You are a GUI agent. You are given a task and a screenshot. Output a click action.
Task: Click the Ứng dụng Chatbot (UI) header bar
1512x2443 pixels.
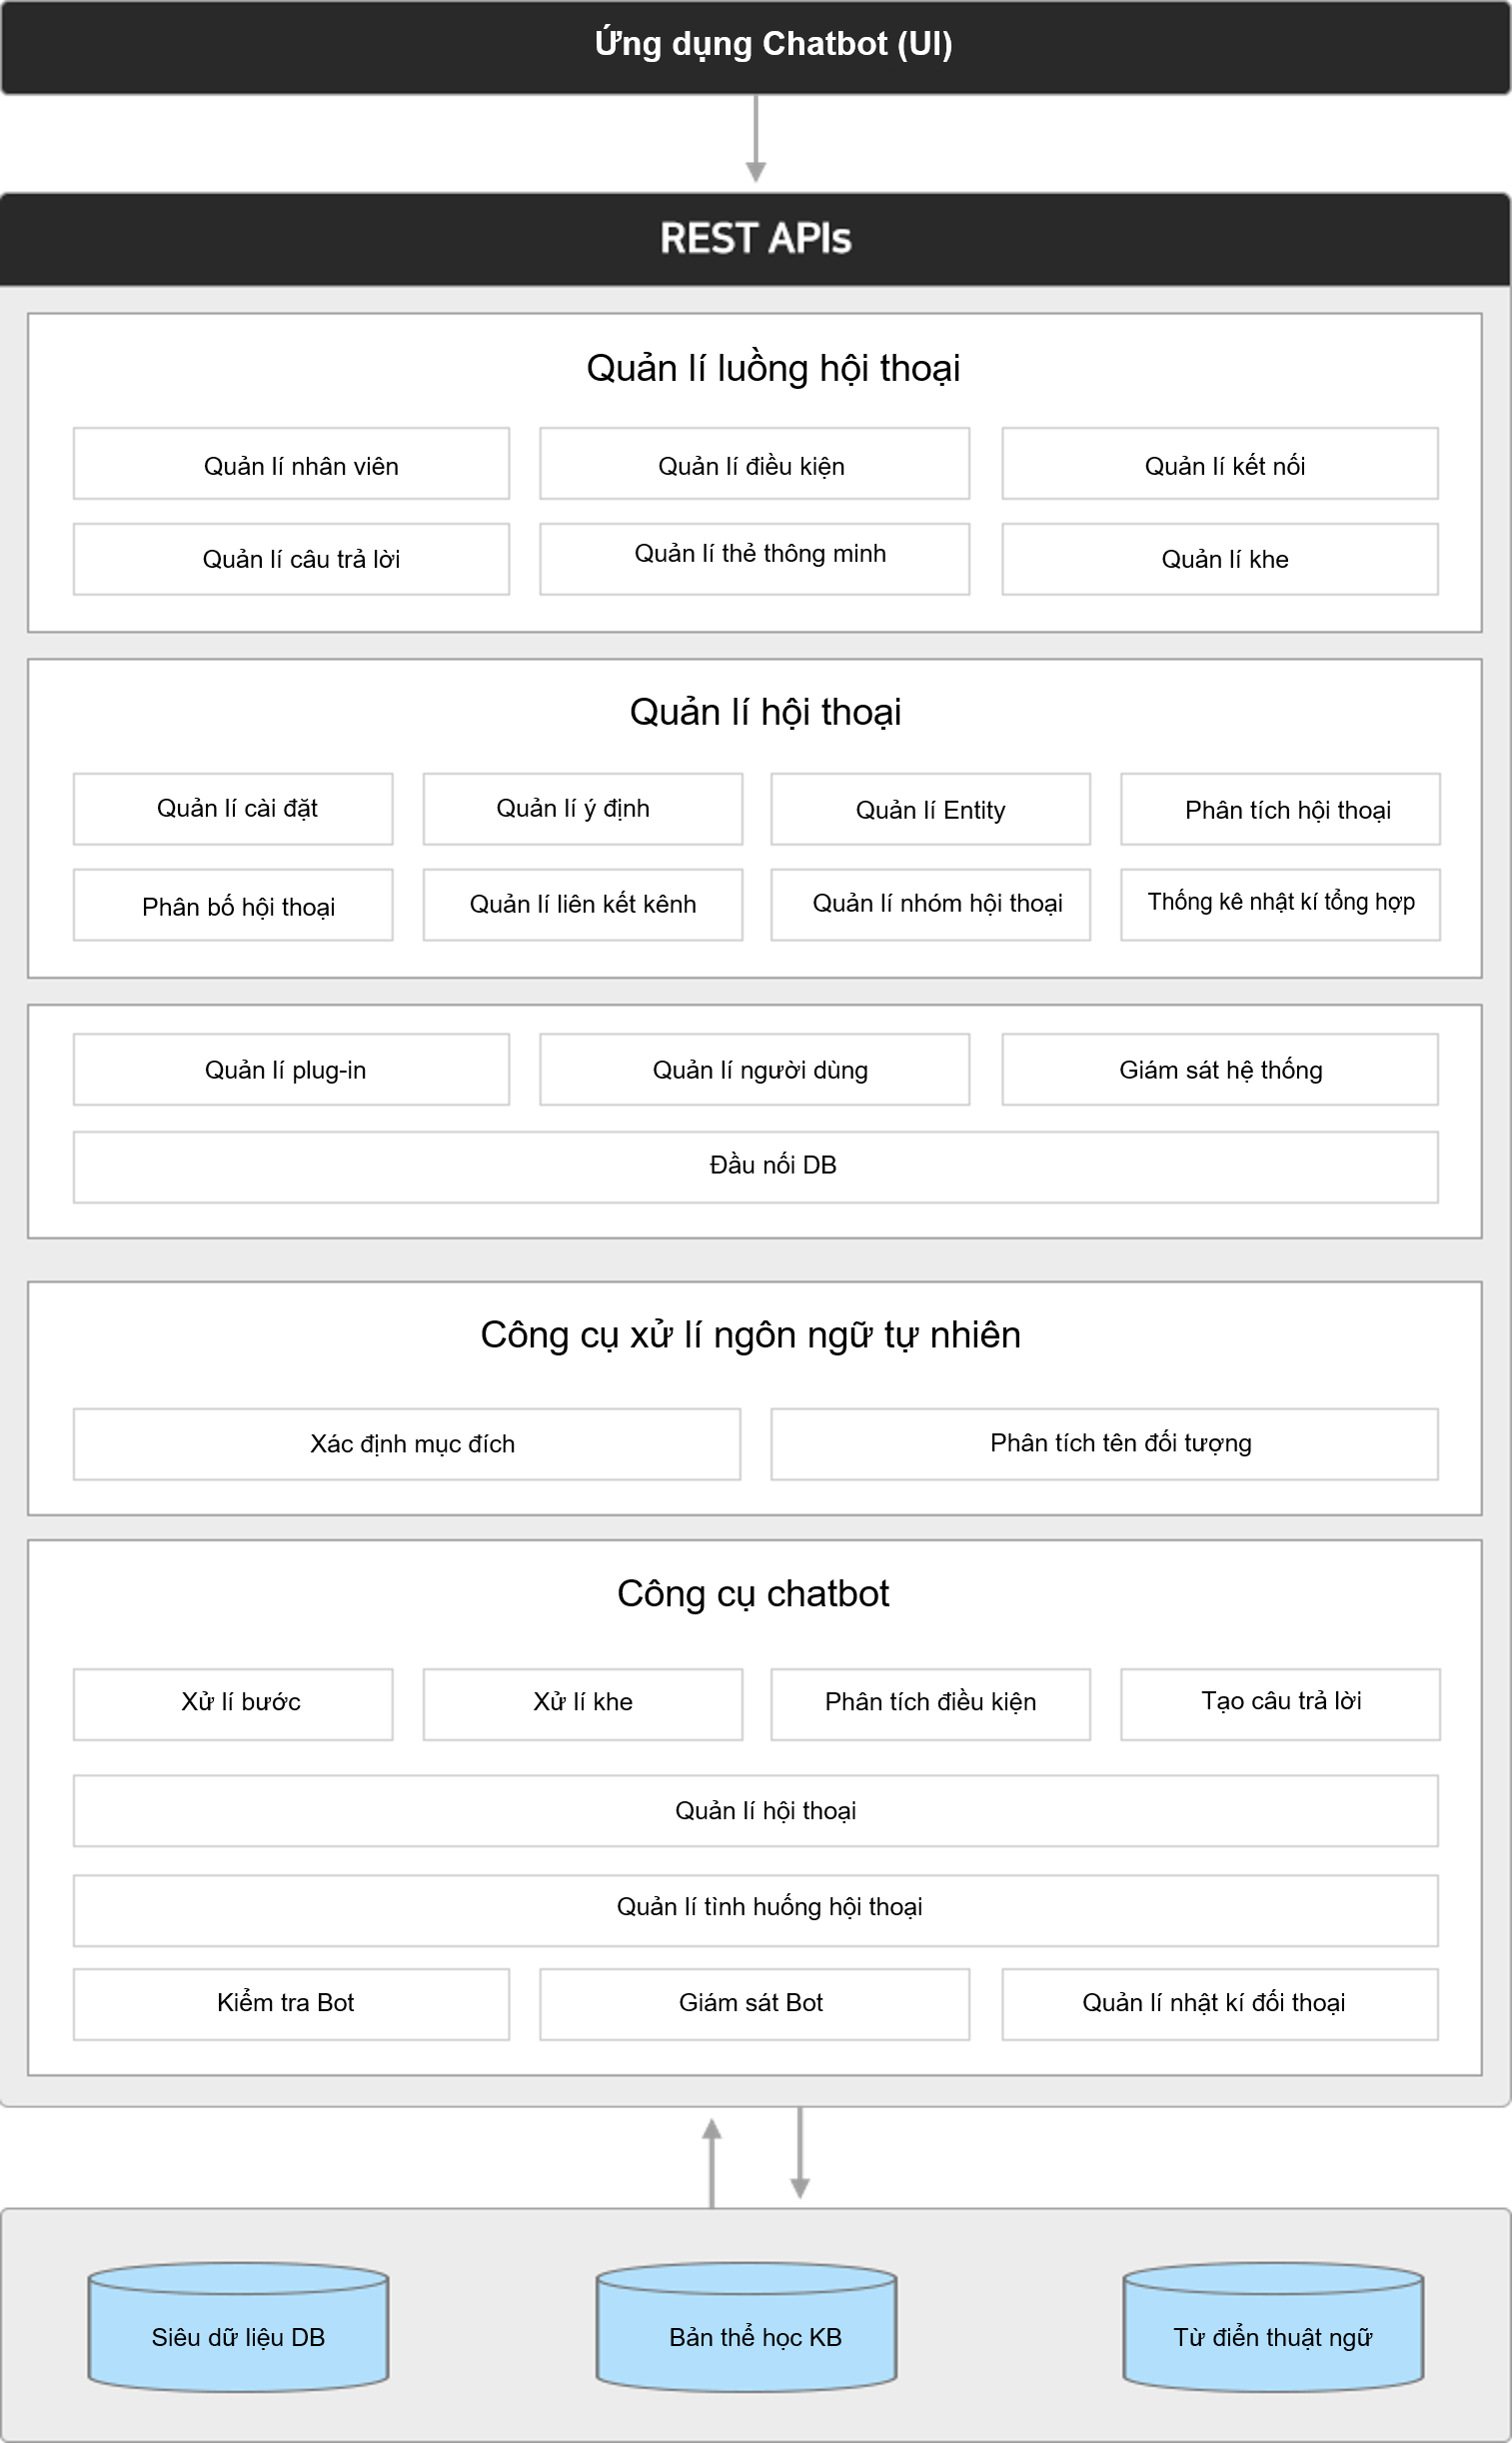[755, 47]
